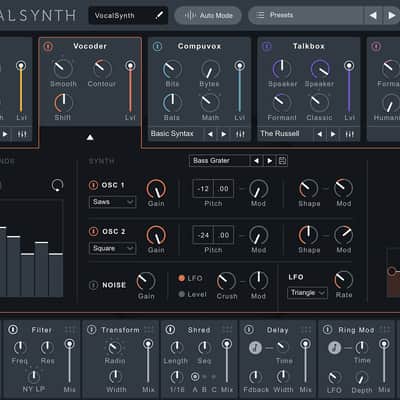Click the LFO Rate knob
400x400 pixels.
(344, 280)
